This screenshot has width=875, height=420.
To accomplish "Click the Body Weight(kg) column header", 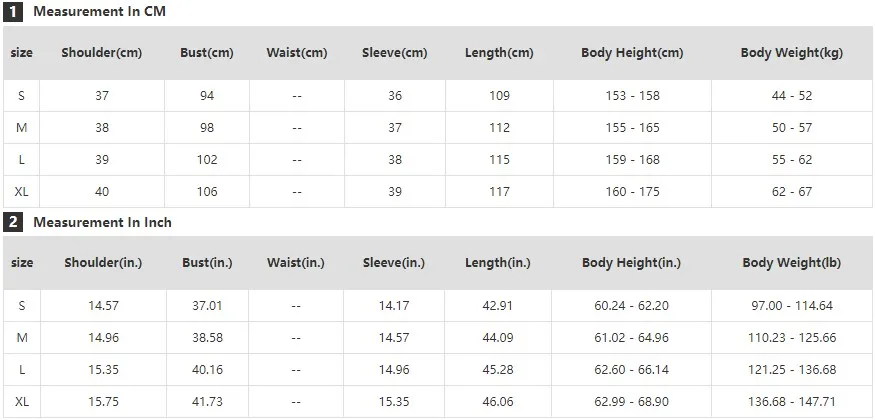I will tap(792, 53).
